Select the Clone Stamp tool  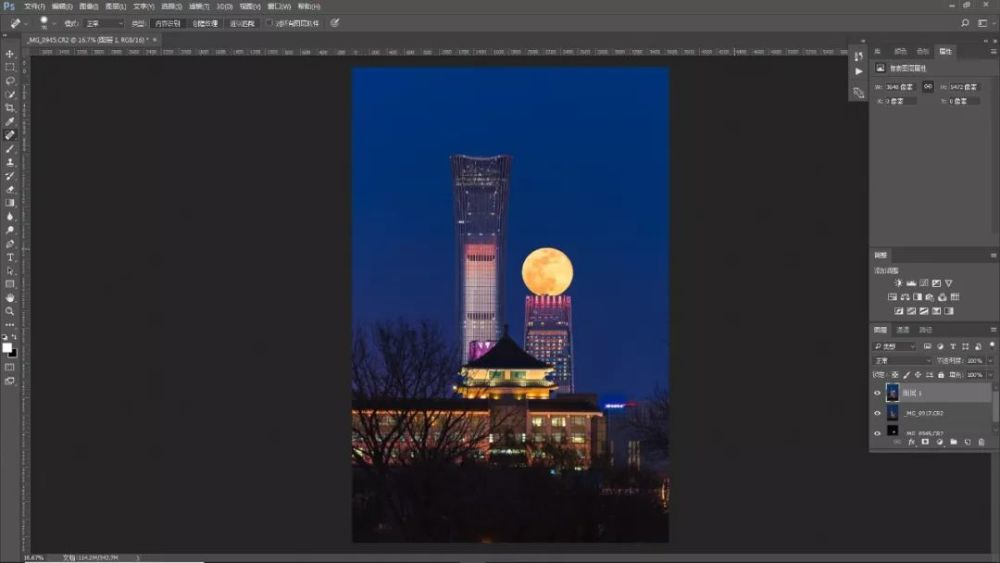point(10,162)
